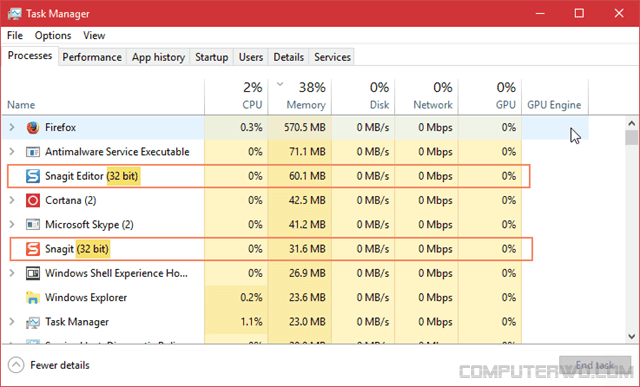
Task: Sort by the CPU column header
Action: tap(236, 97)
